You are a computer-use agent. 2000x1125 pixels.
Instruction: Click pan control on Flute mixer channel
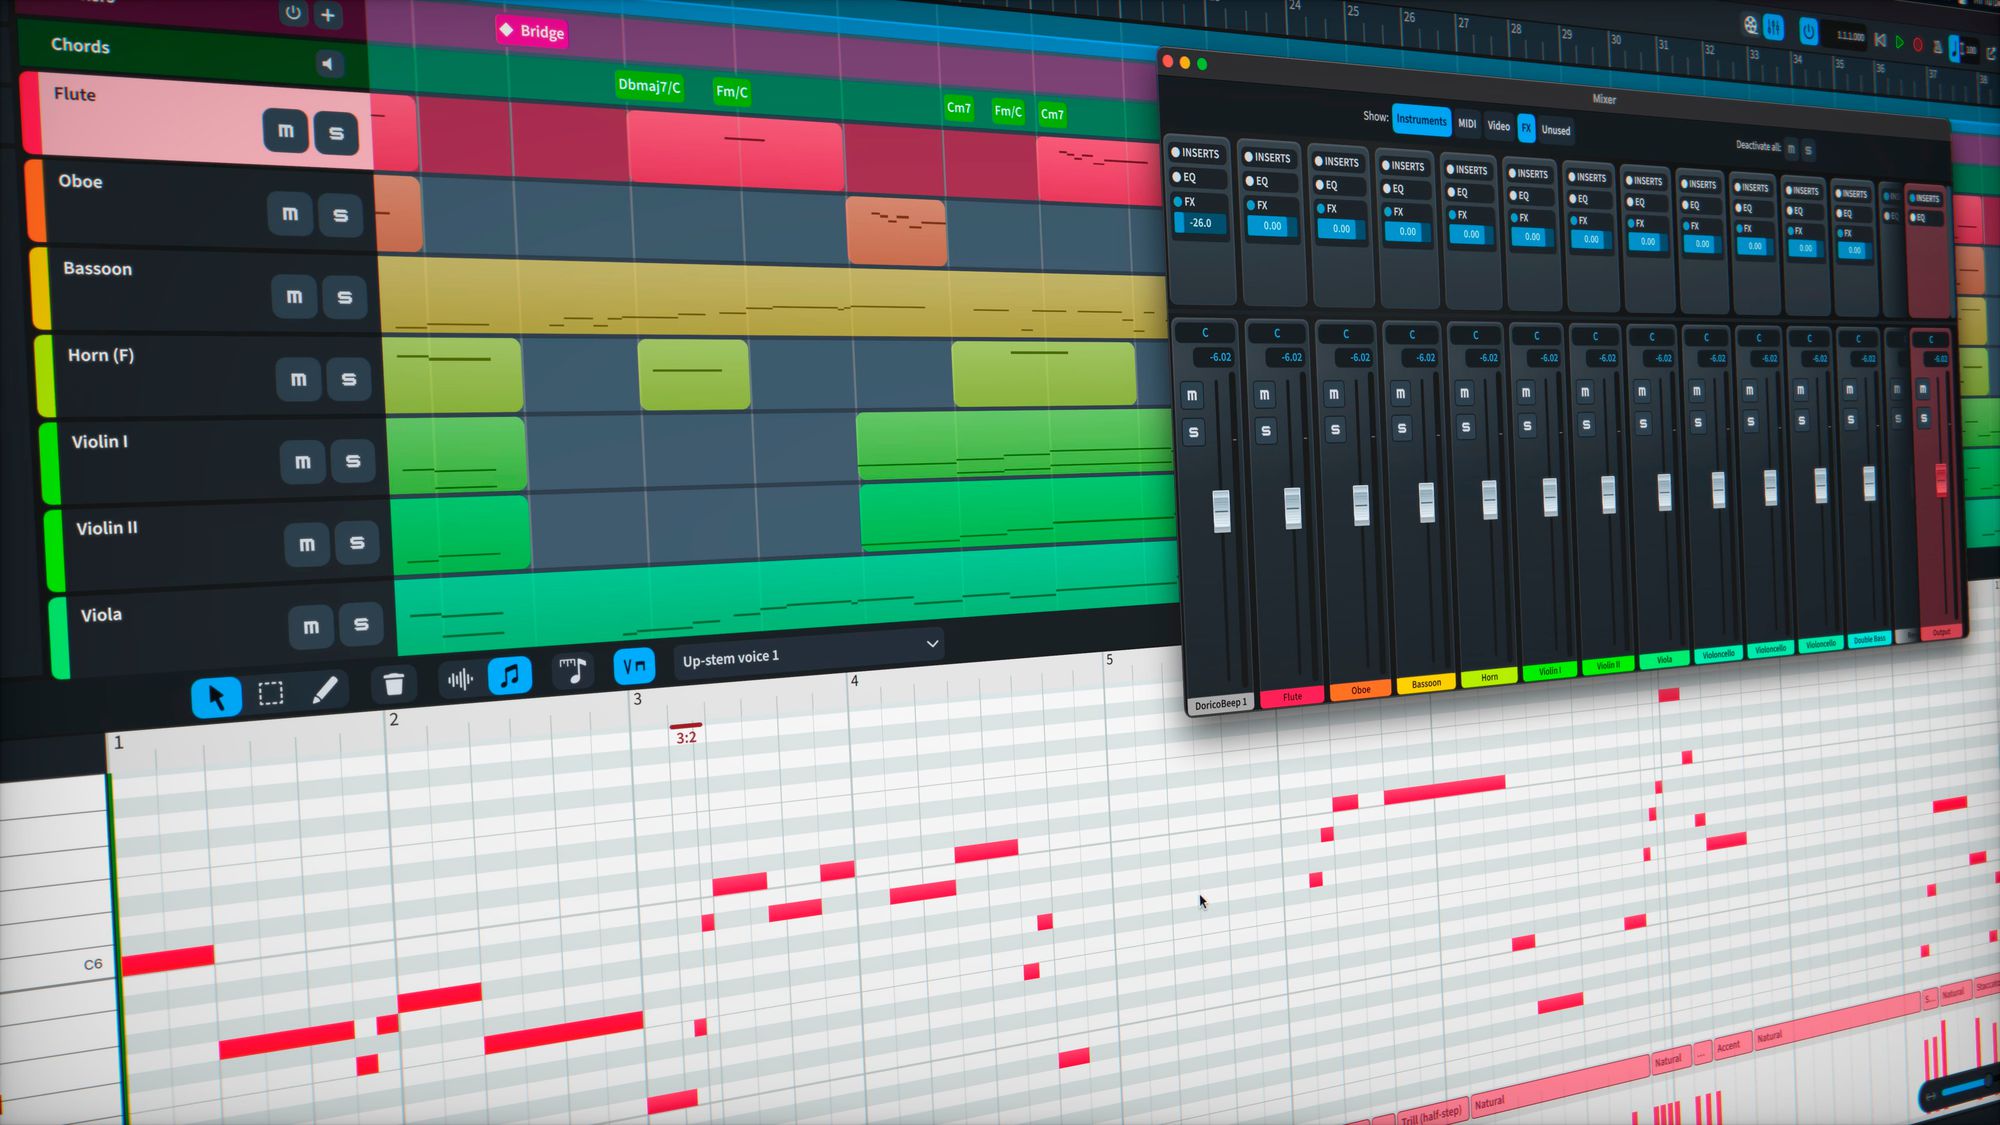point(1277,333)
